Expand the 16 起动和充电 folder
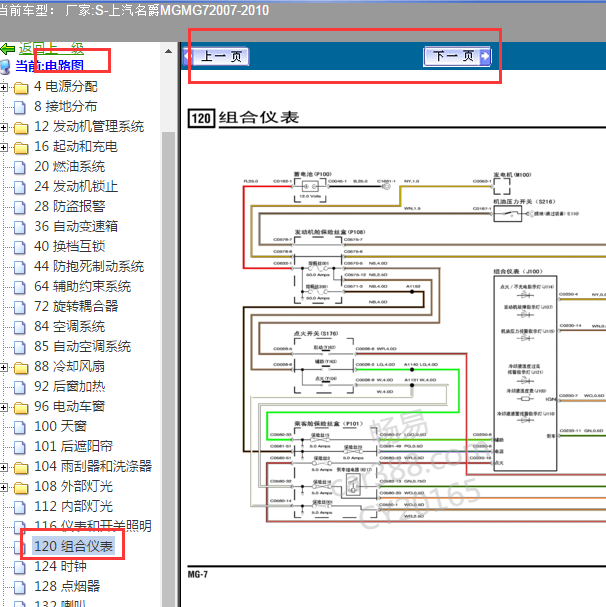Image resolution: width=606 pixels, height=607 pixels. click(x=3, y=147)
